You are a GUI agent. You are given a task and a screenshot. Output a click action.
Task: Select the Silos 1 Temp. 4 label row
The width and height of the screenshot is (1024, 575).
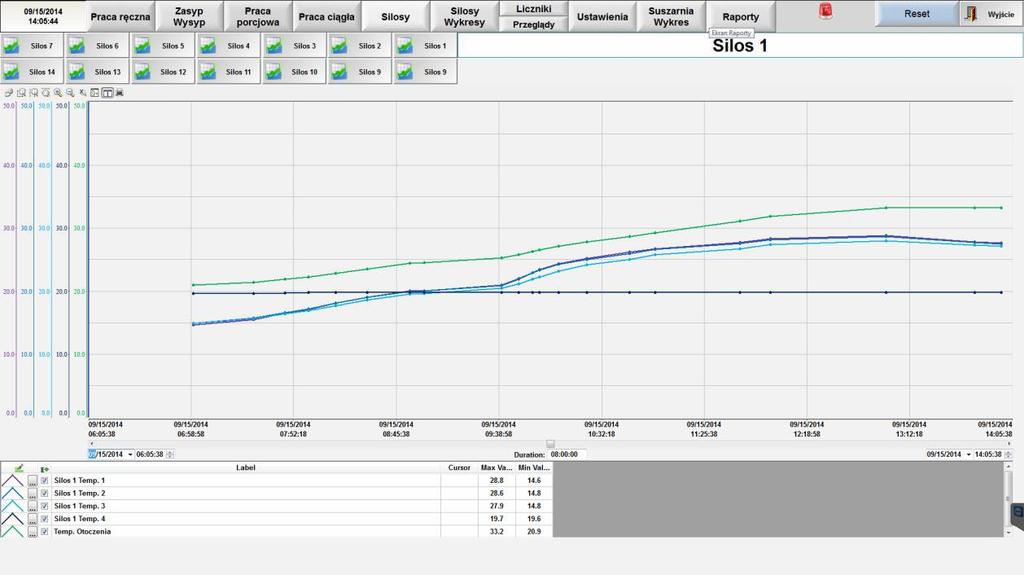[246, 519]
